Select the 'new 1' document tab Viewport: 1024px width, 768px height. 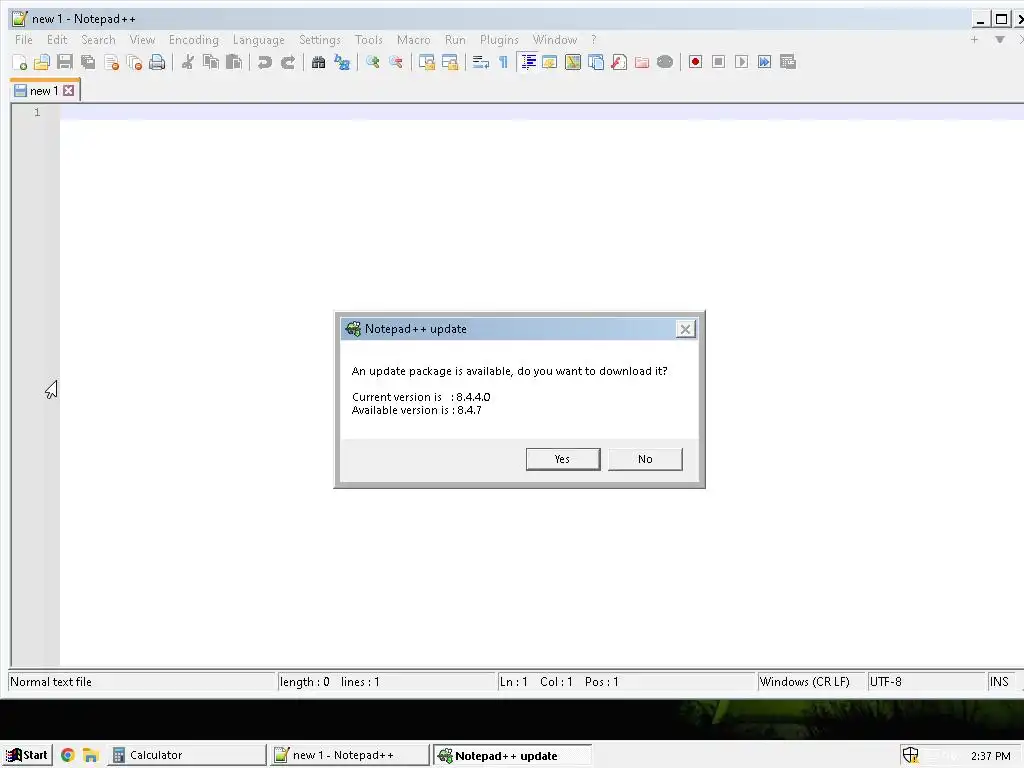44,91
